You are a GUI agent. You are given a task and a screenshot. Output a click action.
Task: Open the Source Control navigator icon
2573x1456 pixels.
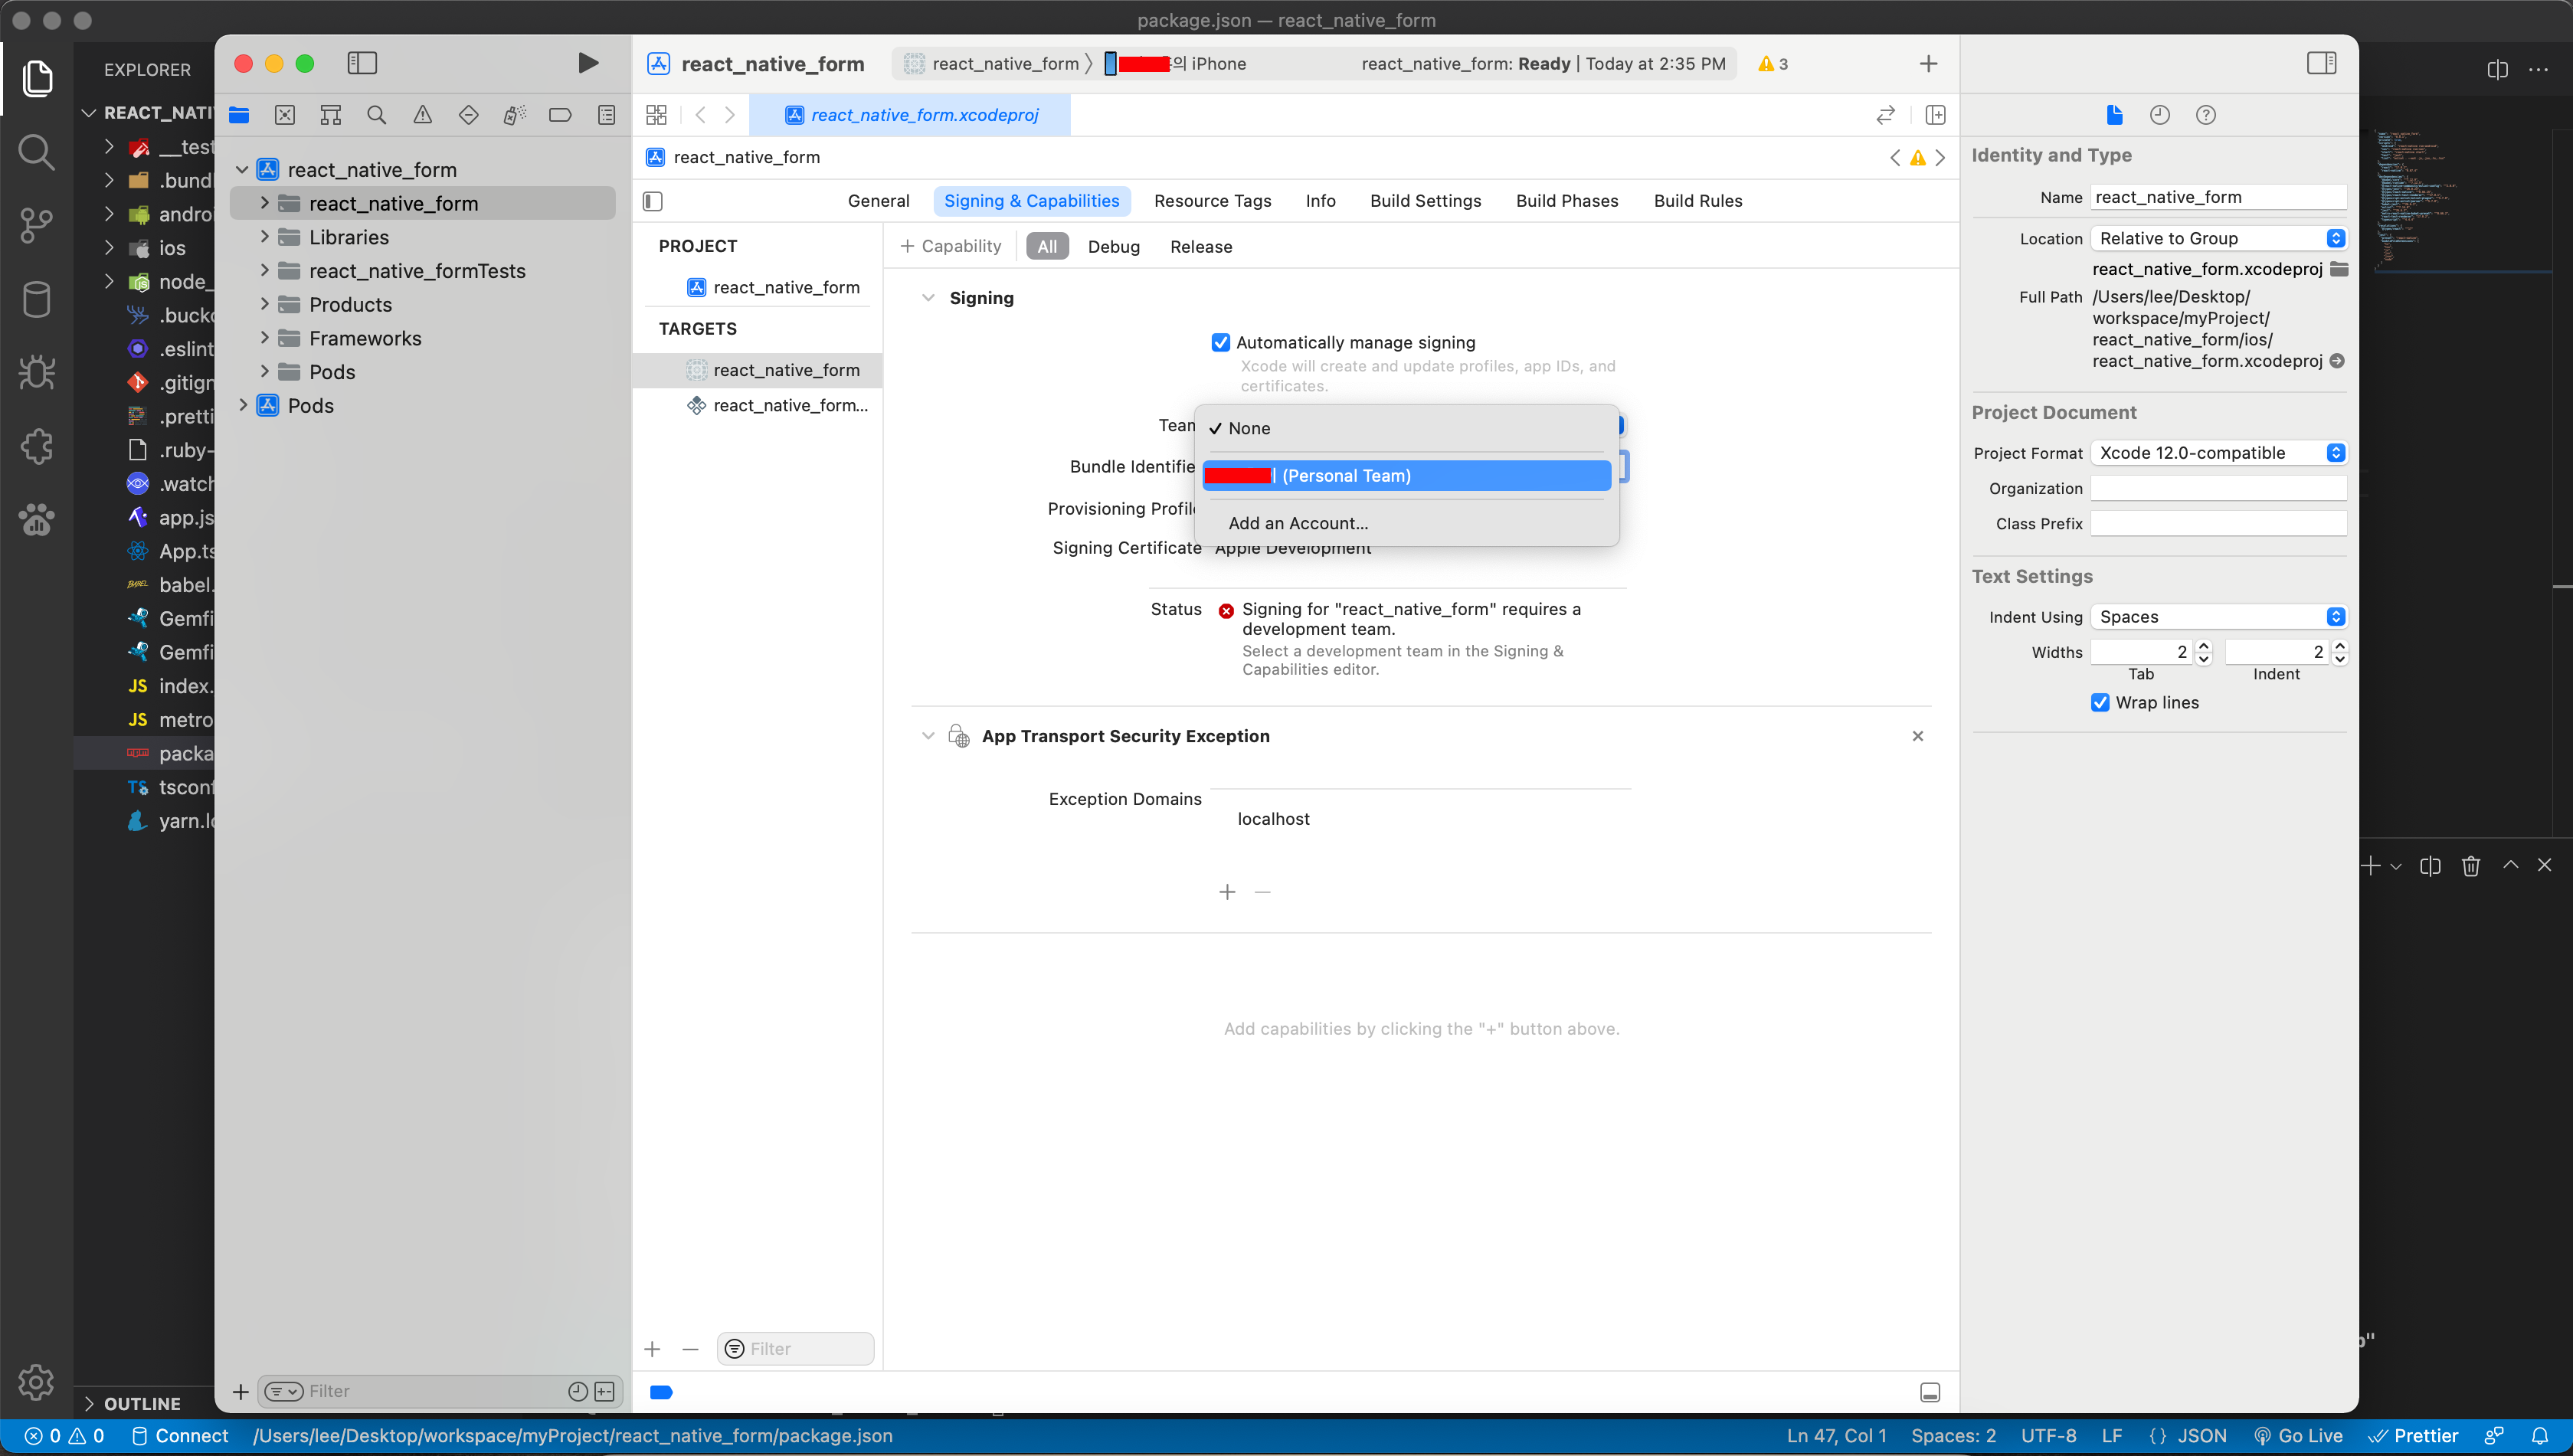285,115
